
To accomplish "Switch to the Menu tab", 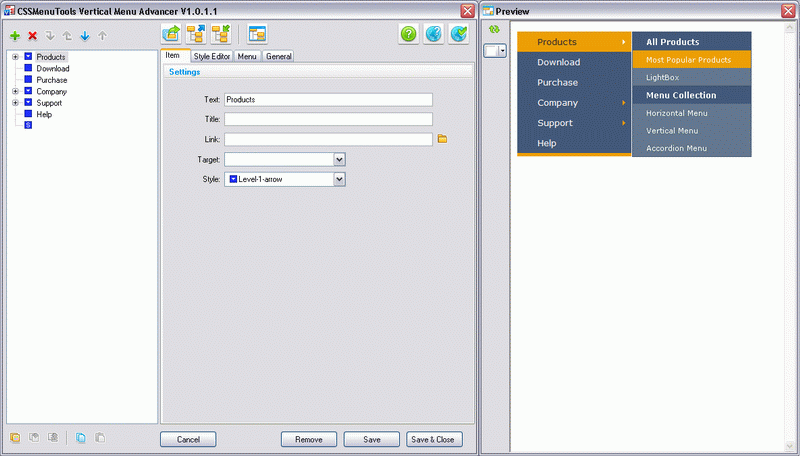I will [247, 56].
